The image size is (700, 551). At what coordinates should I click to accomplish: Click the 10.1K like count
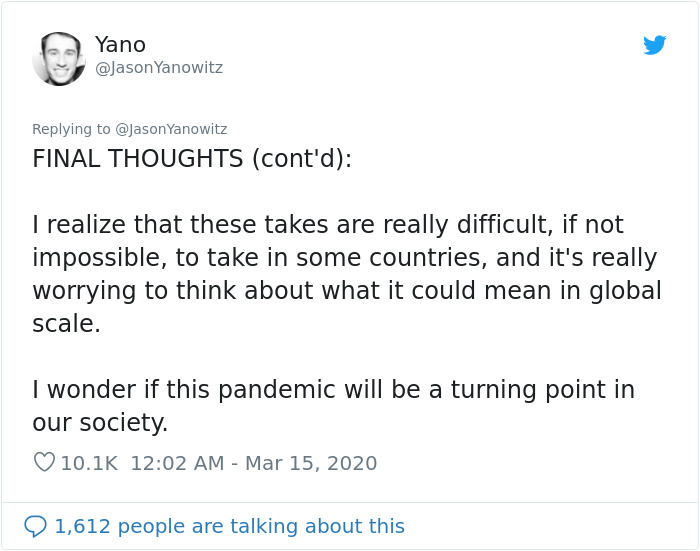(x=89, y=463)
